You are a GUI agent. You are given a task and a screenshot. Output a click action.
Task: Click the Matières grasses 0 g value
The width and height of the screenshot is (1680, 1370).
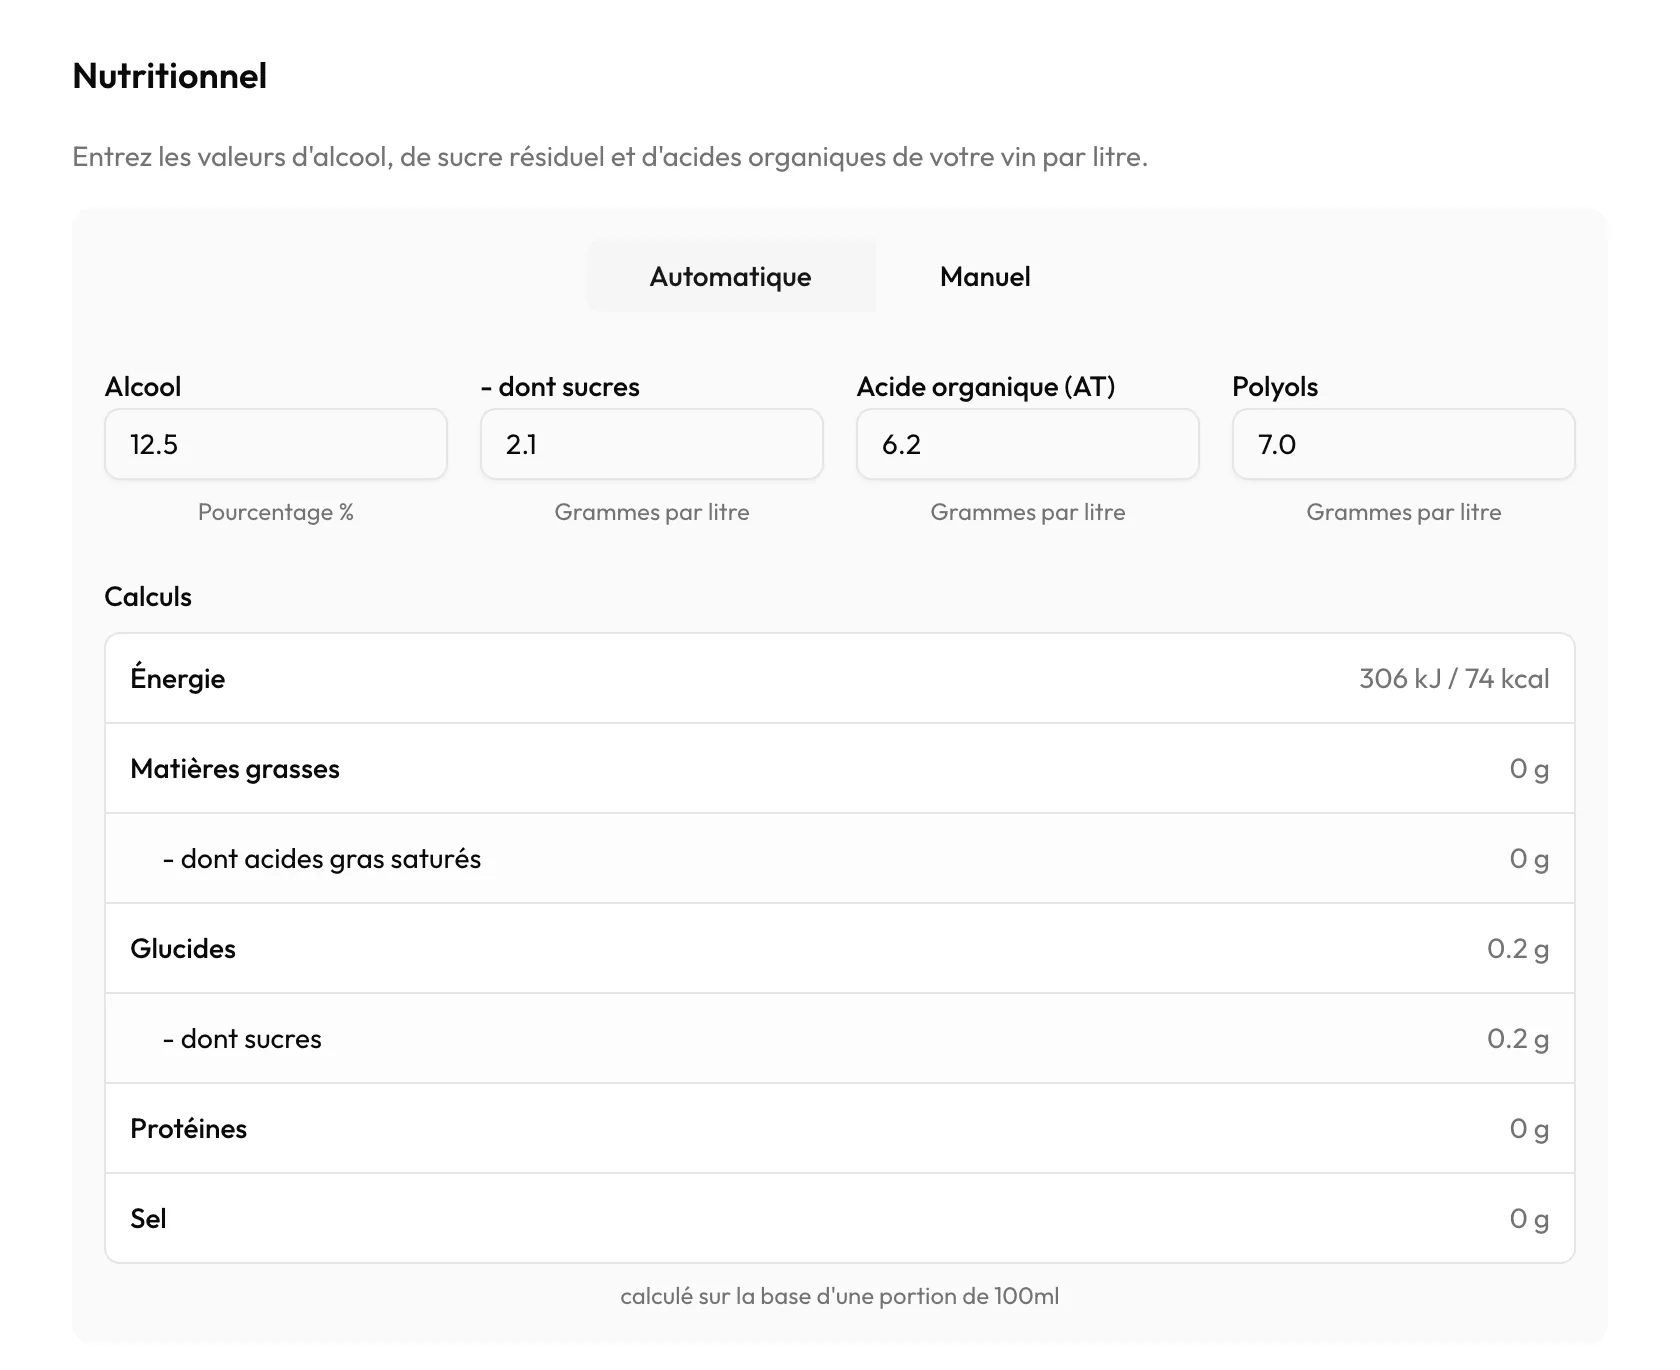1529,768
